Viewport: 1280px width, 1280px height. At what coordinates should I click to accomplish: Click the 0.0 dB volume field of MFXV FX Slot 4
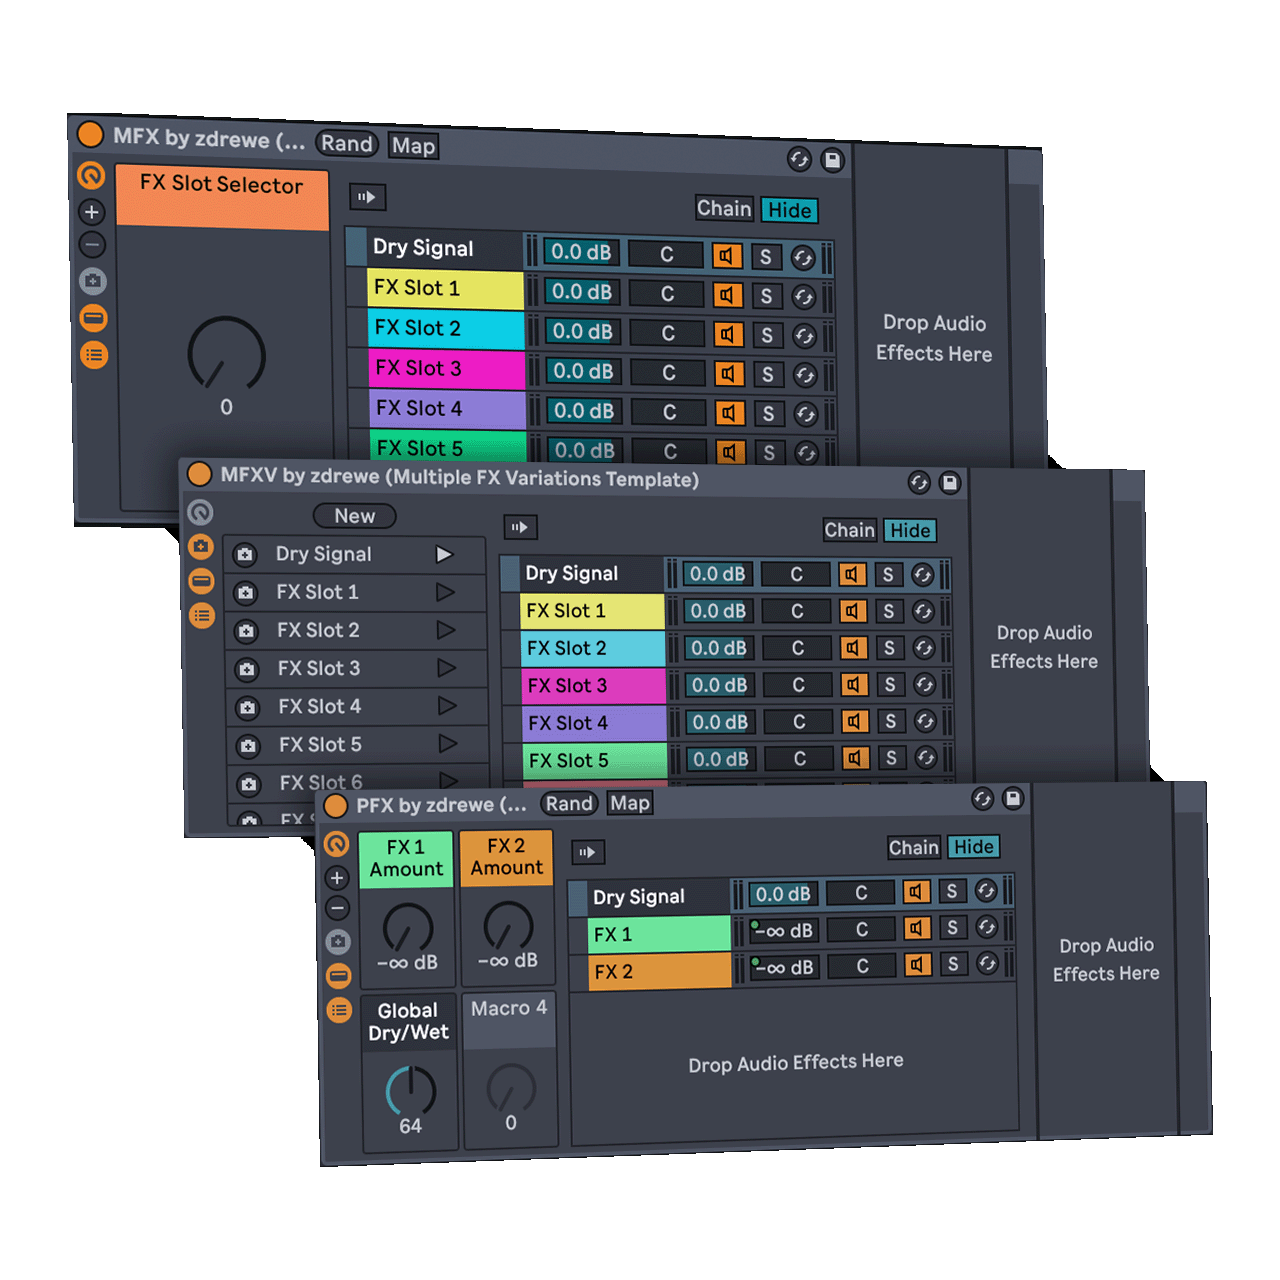(720, 722)
